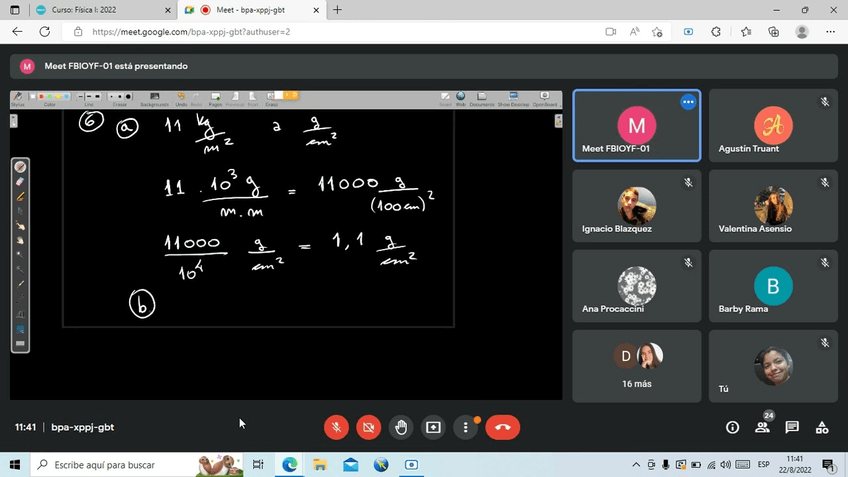Choose the Interact pointing-finger tool
Image resolution: width=848 pixels, height=477 pixels.
click(20, 226)
